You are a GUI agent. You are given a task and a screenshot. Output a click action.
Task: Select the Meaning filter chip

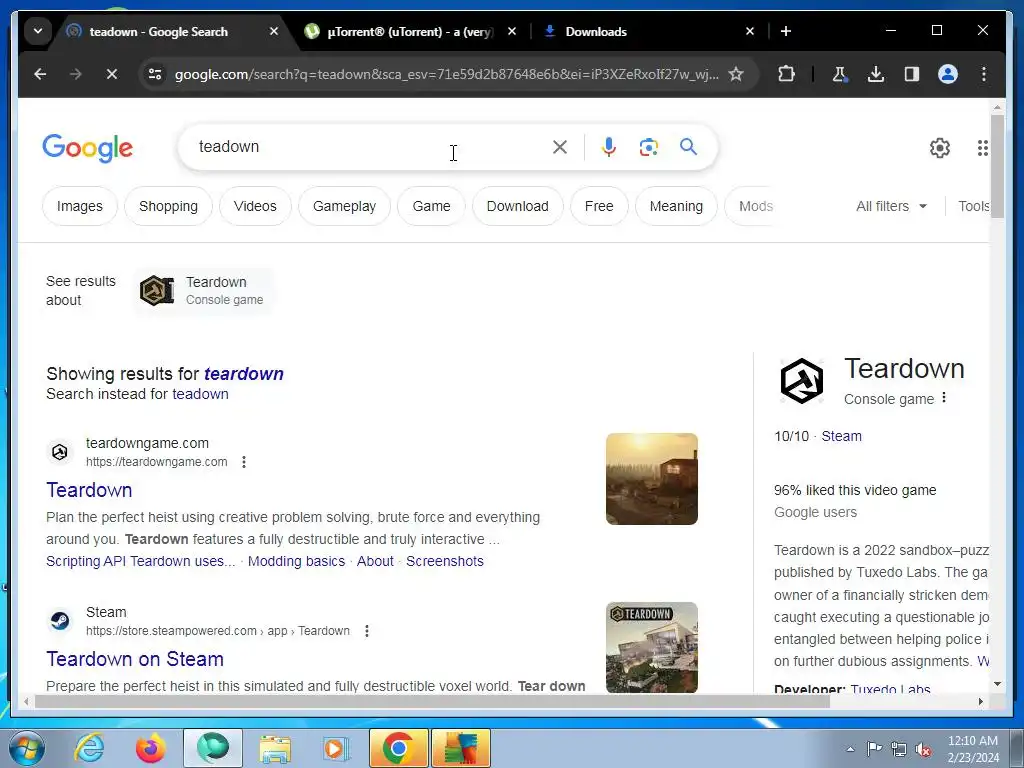pyautogui.click(x=676, y=206)
